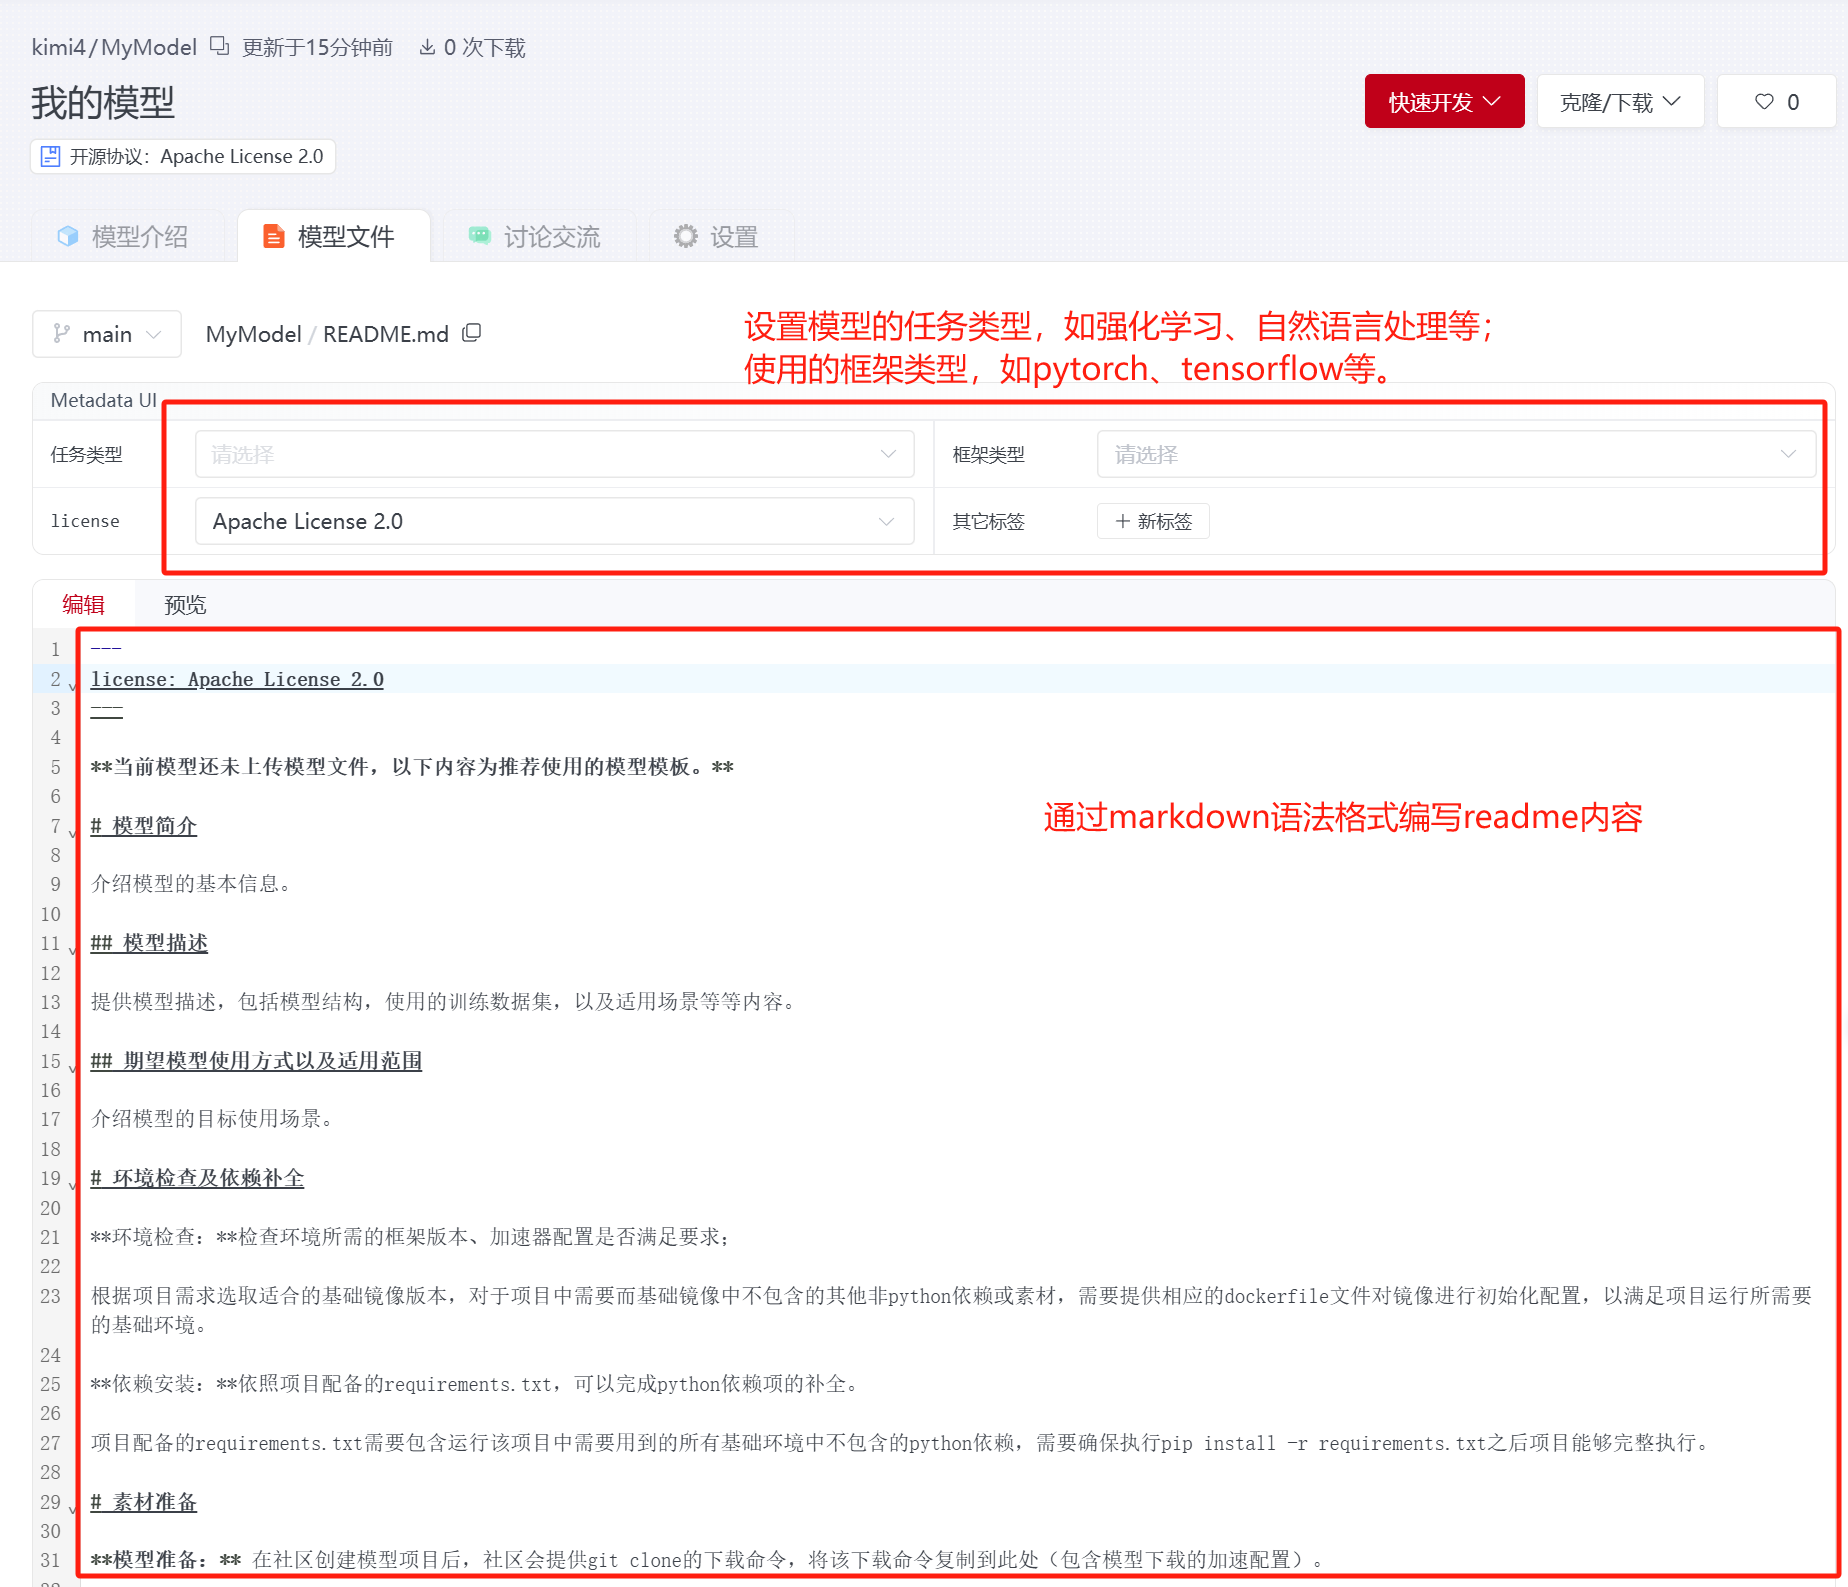This screenshot has height=1587, width=1848.
Task: Click MyModel in the file breadcrumb
Action: pos(253,334)
